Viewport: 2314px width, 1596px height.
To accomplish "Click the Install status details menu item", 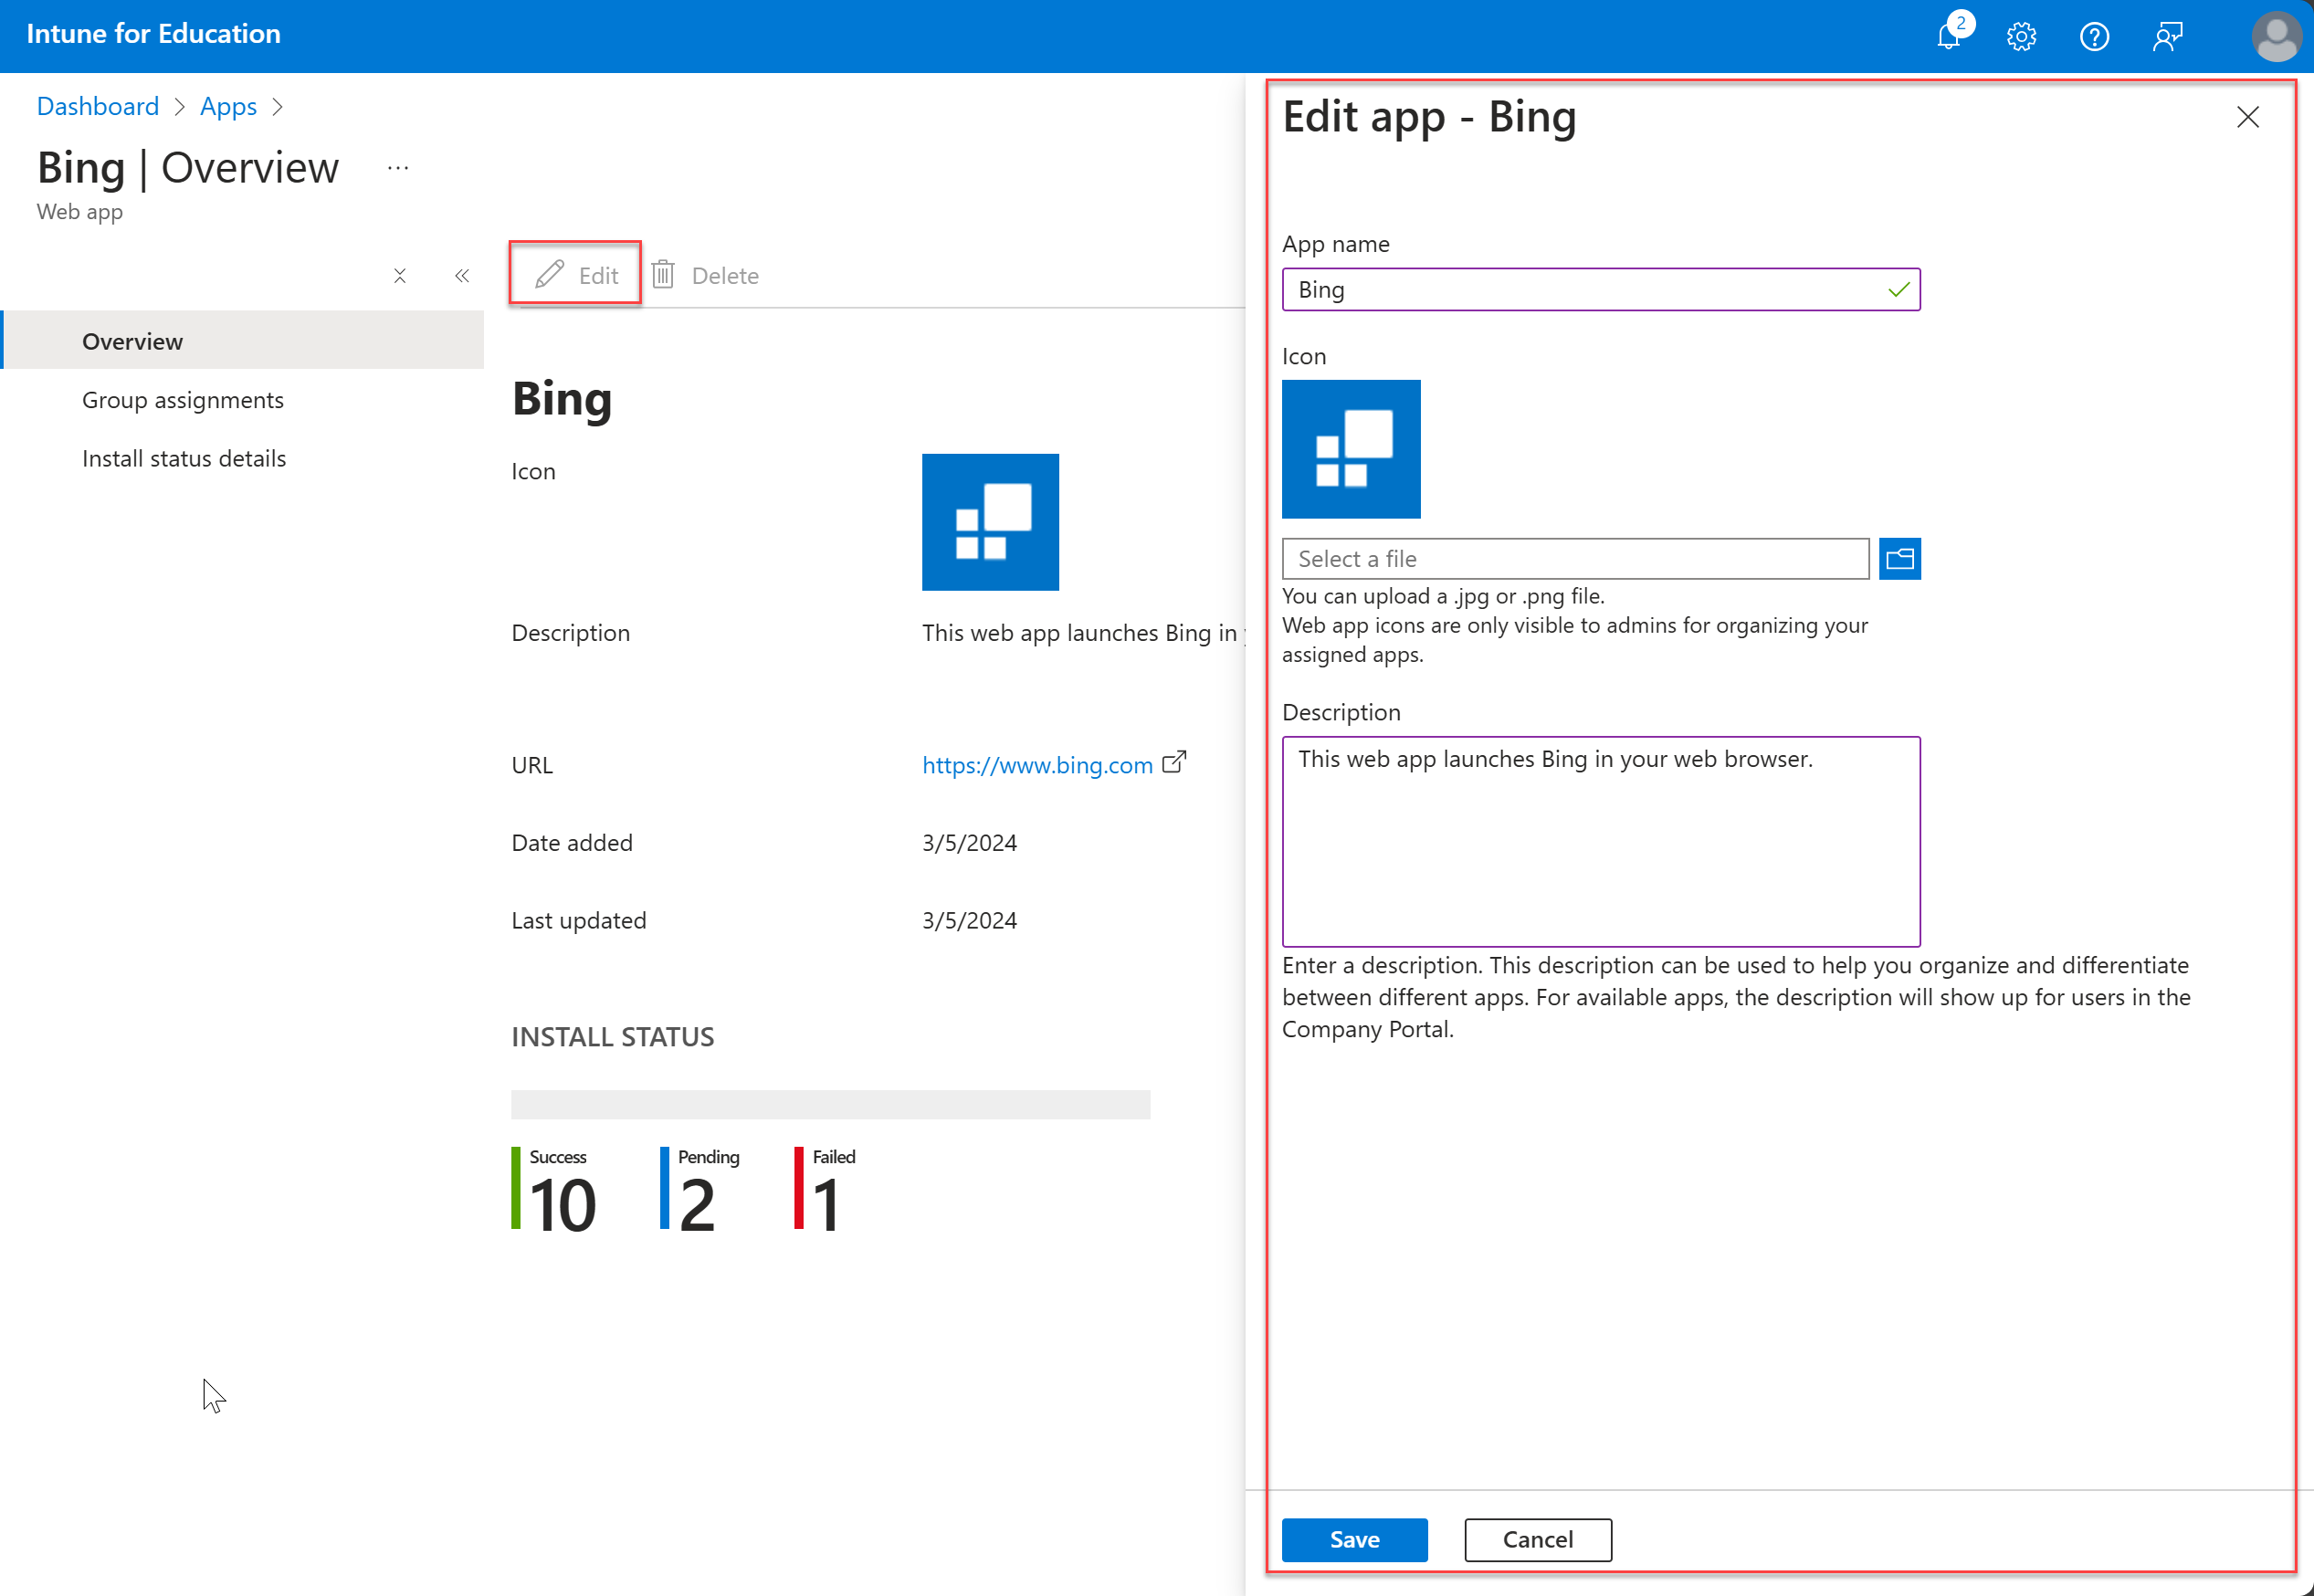I will tap(184, 457).
